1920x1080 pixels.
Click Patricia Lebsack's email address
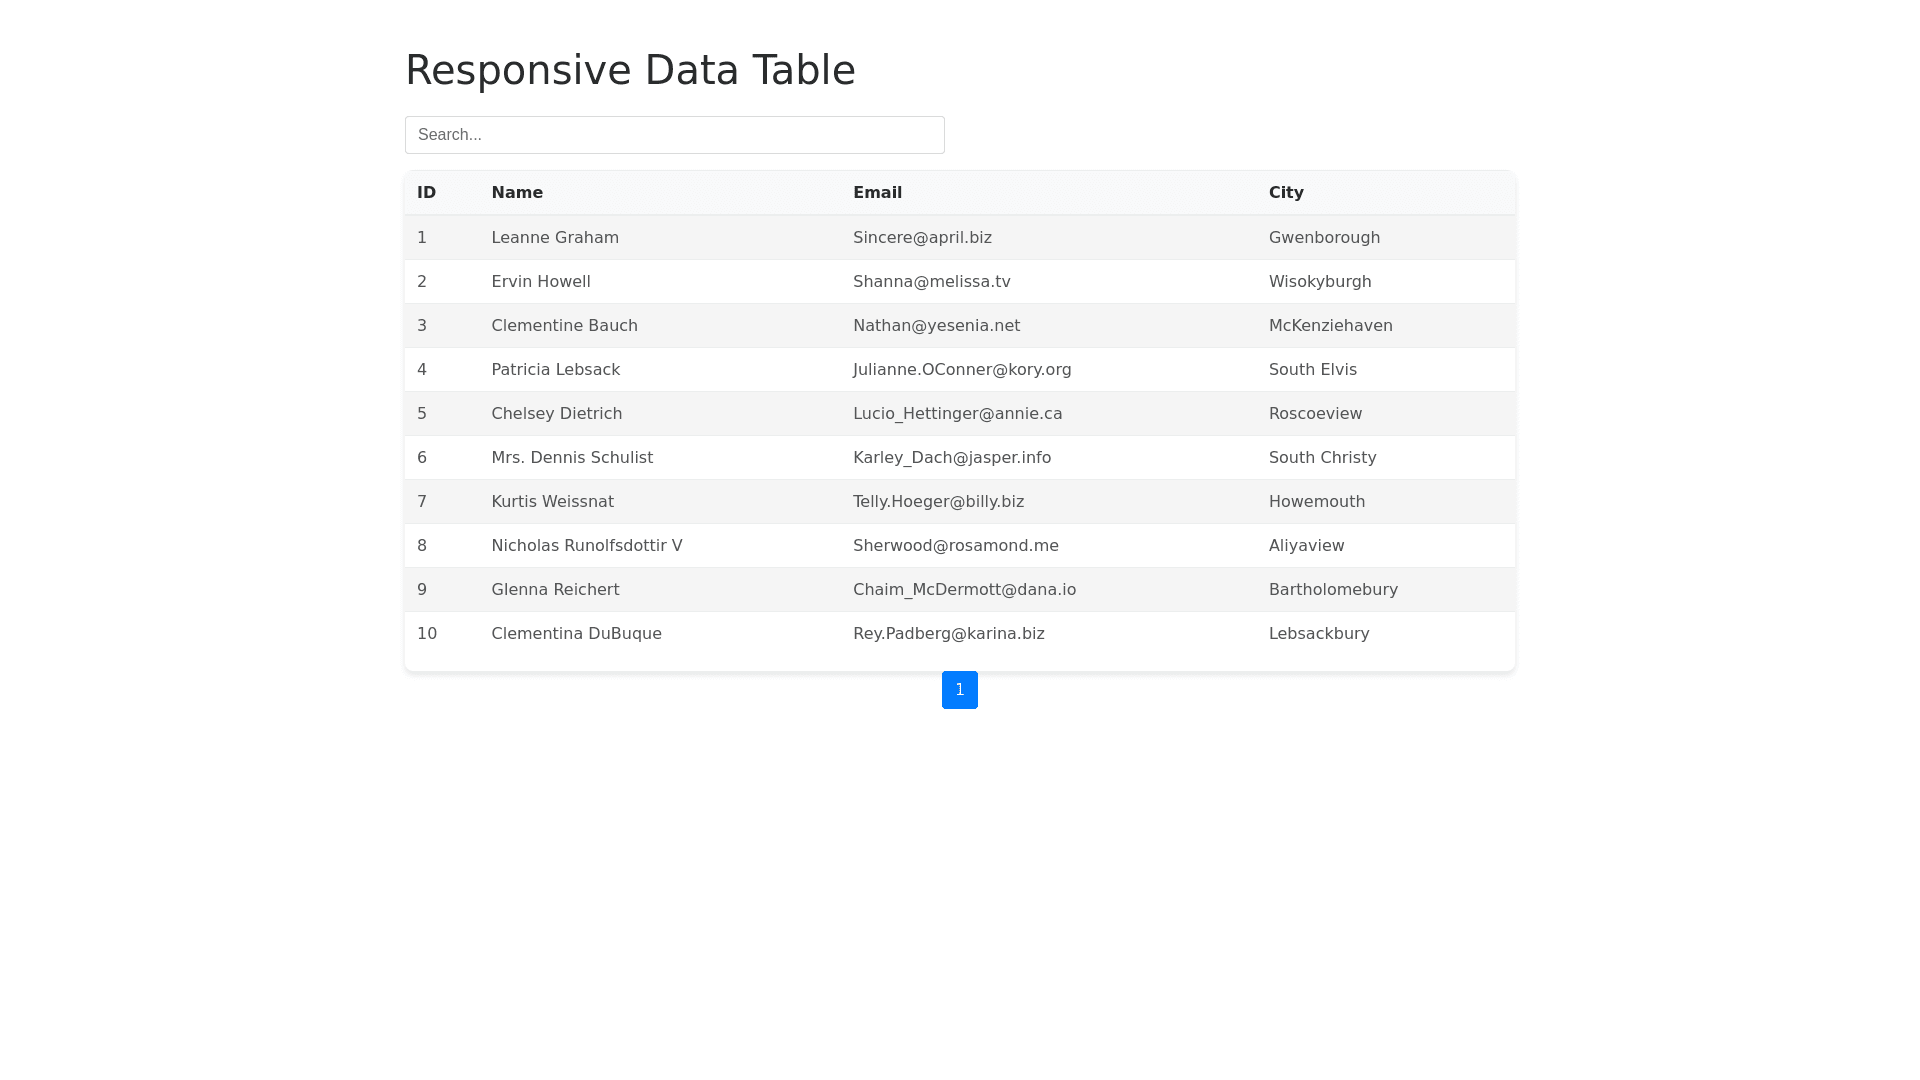pyautogui.click(x=962, y=369)
